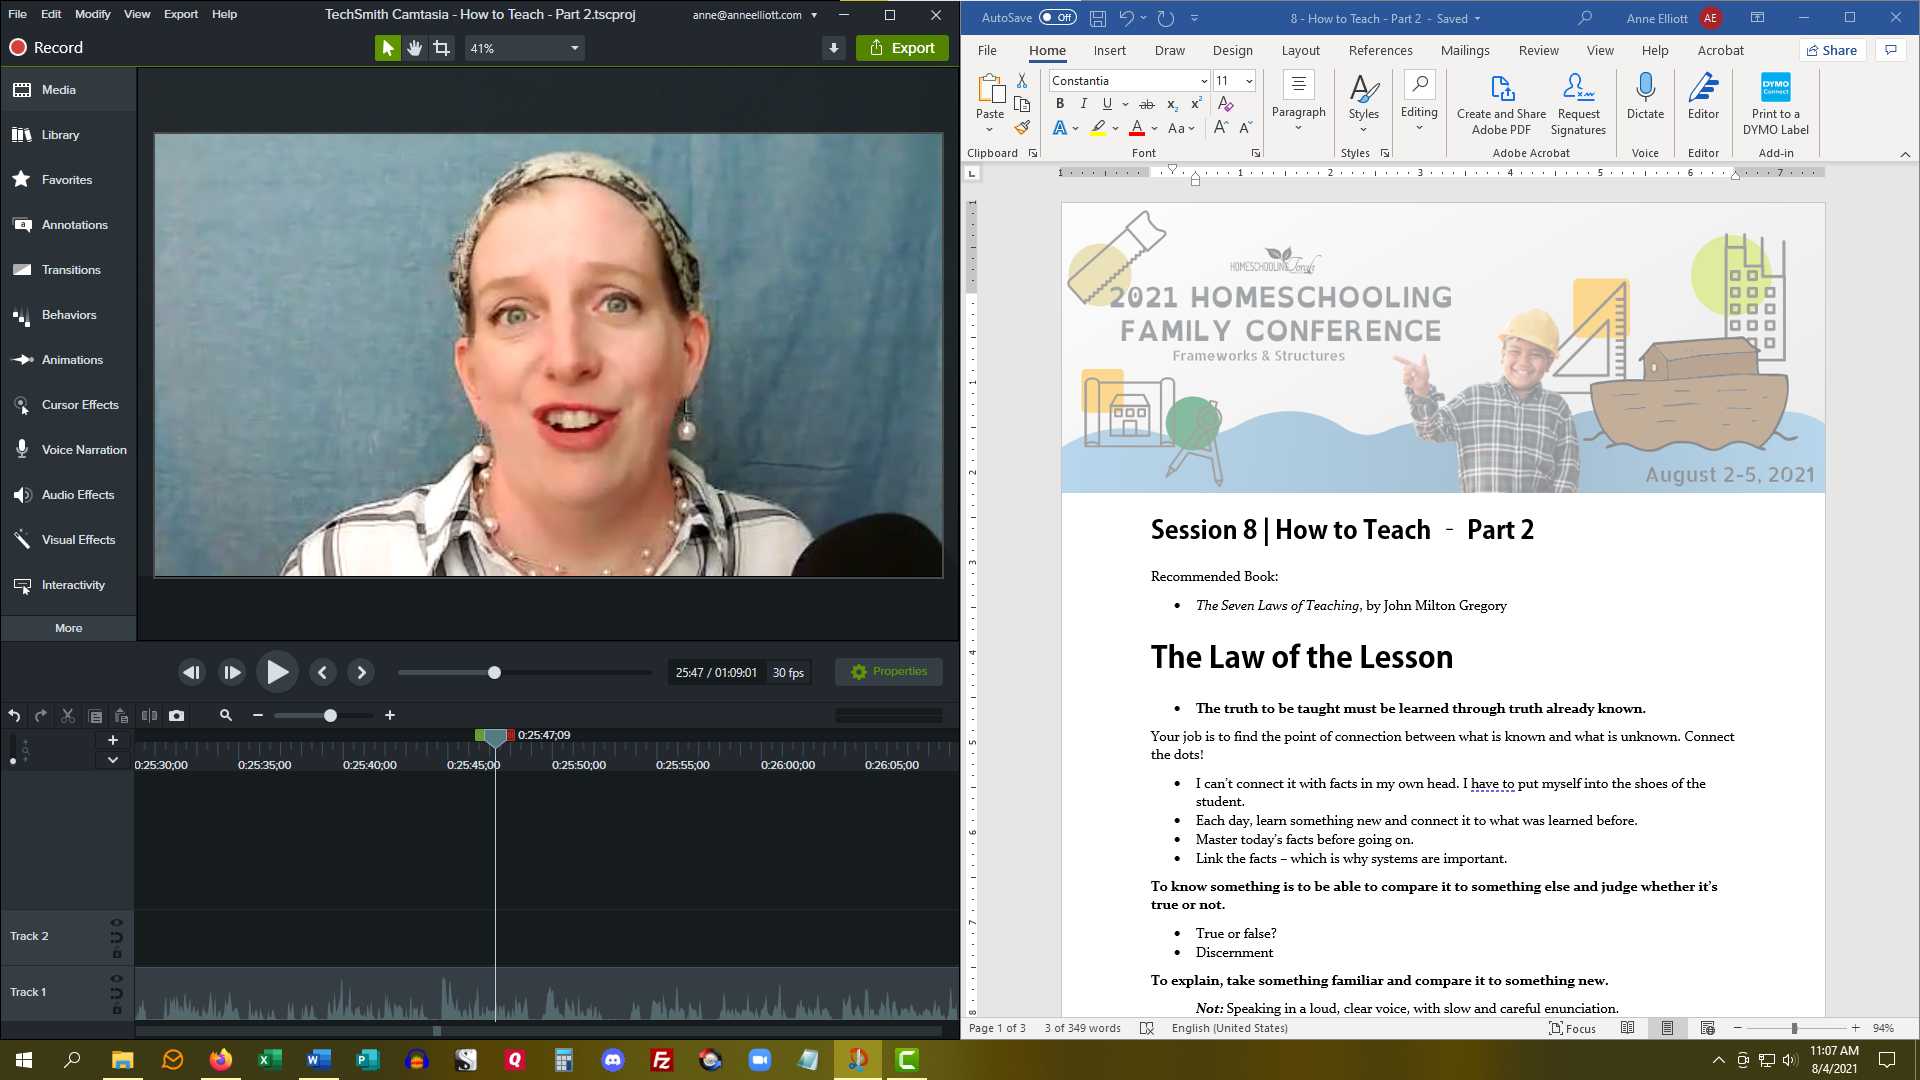Toggle Track 1 visibility eye icon
The width and height of the screenshot is (1920, 1080).
pyautogui.click(x=117, y=979)
